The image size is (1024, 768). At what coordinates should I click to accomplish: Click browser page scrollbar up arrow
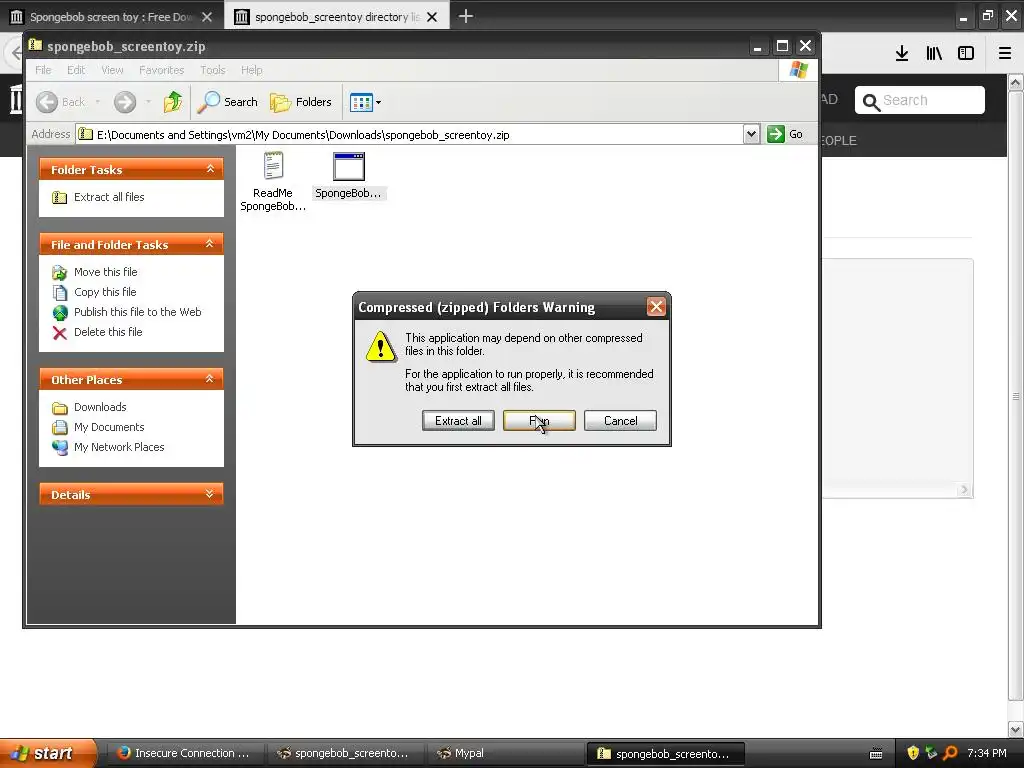click(x=1016, y=82)
